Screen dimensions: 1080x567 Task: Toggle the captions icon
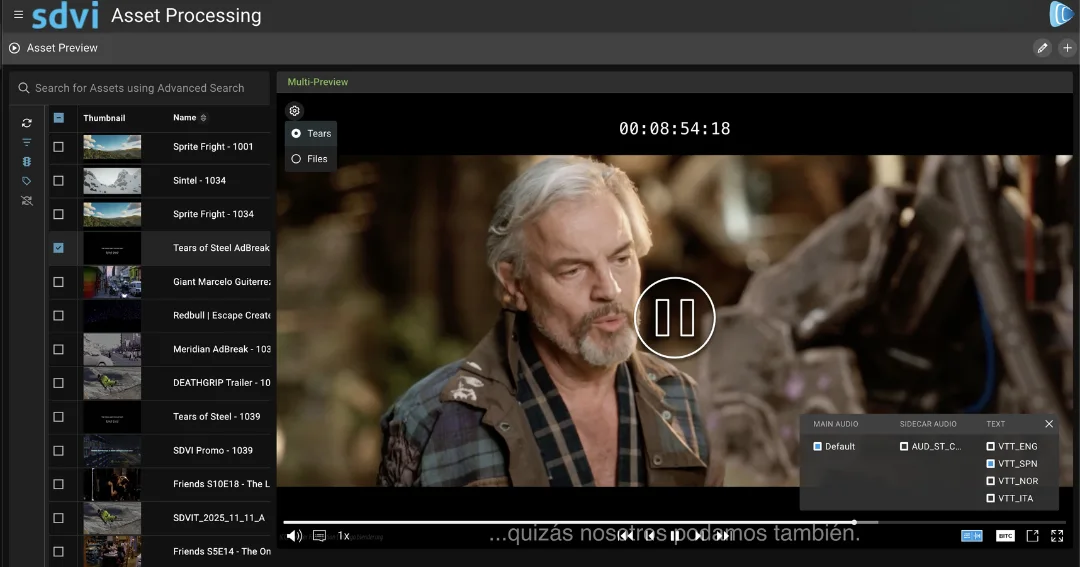pos(320,535)
